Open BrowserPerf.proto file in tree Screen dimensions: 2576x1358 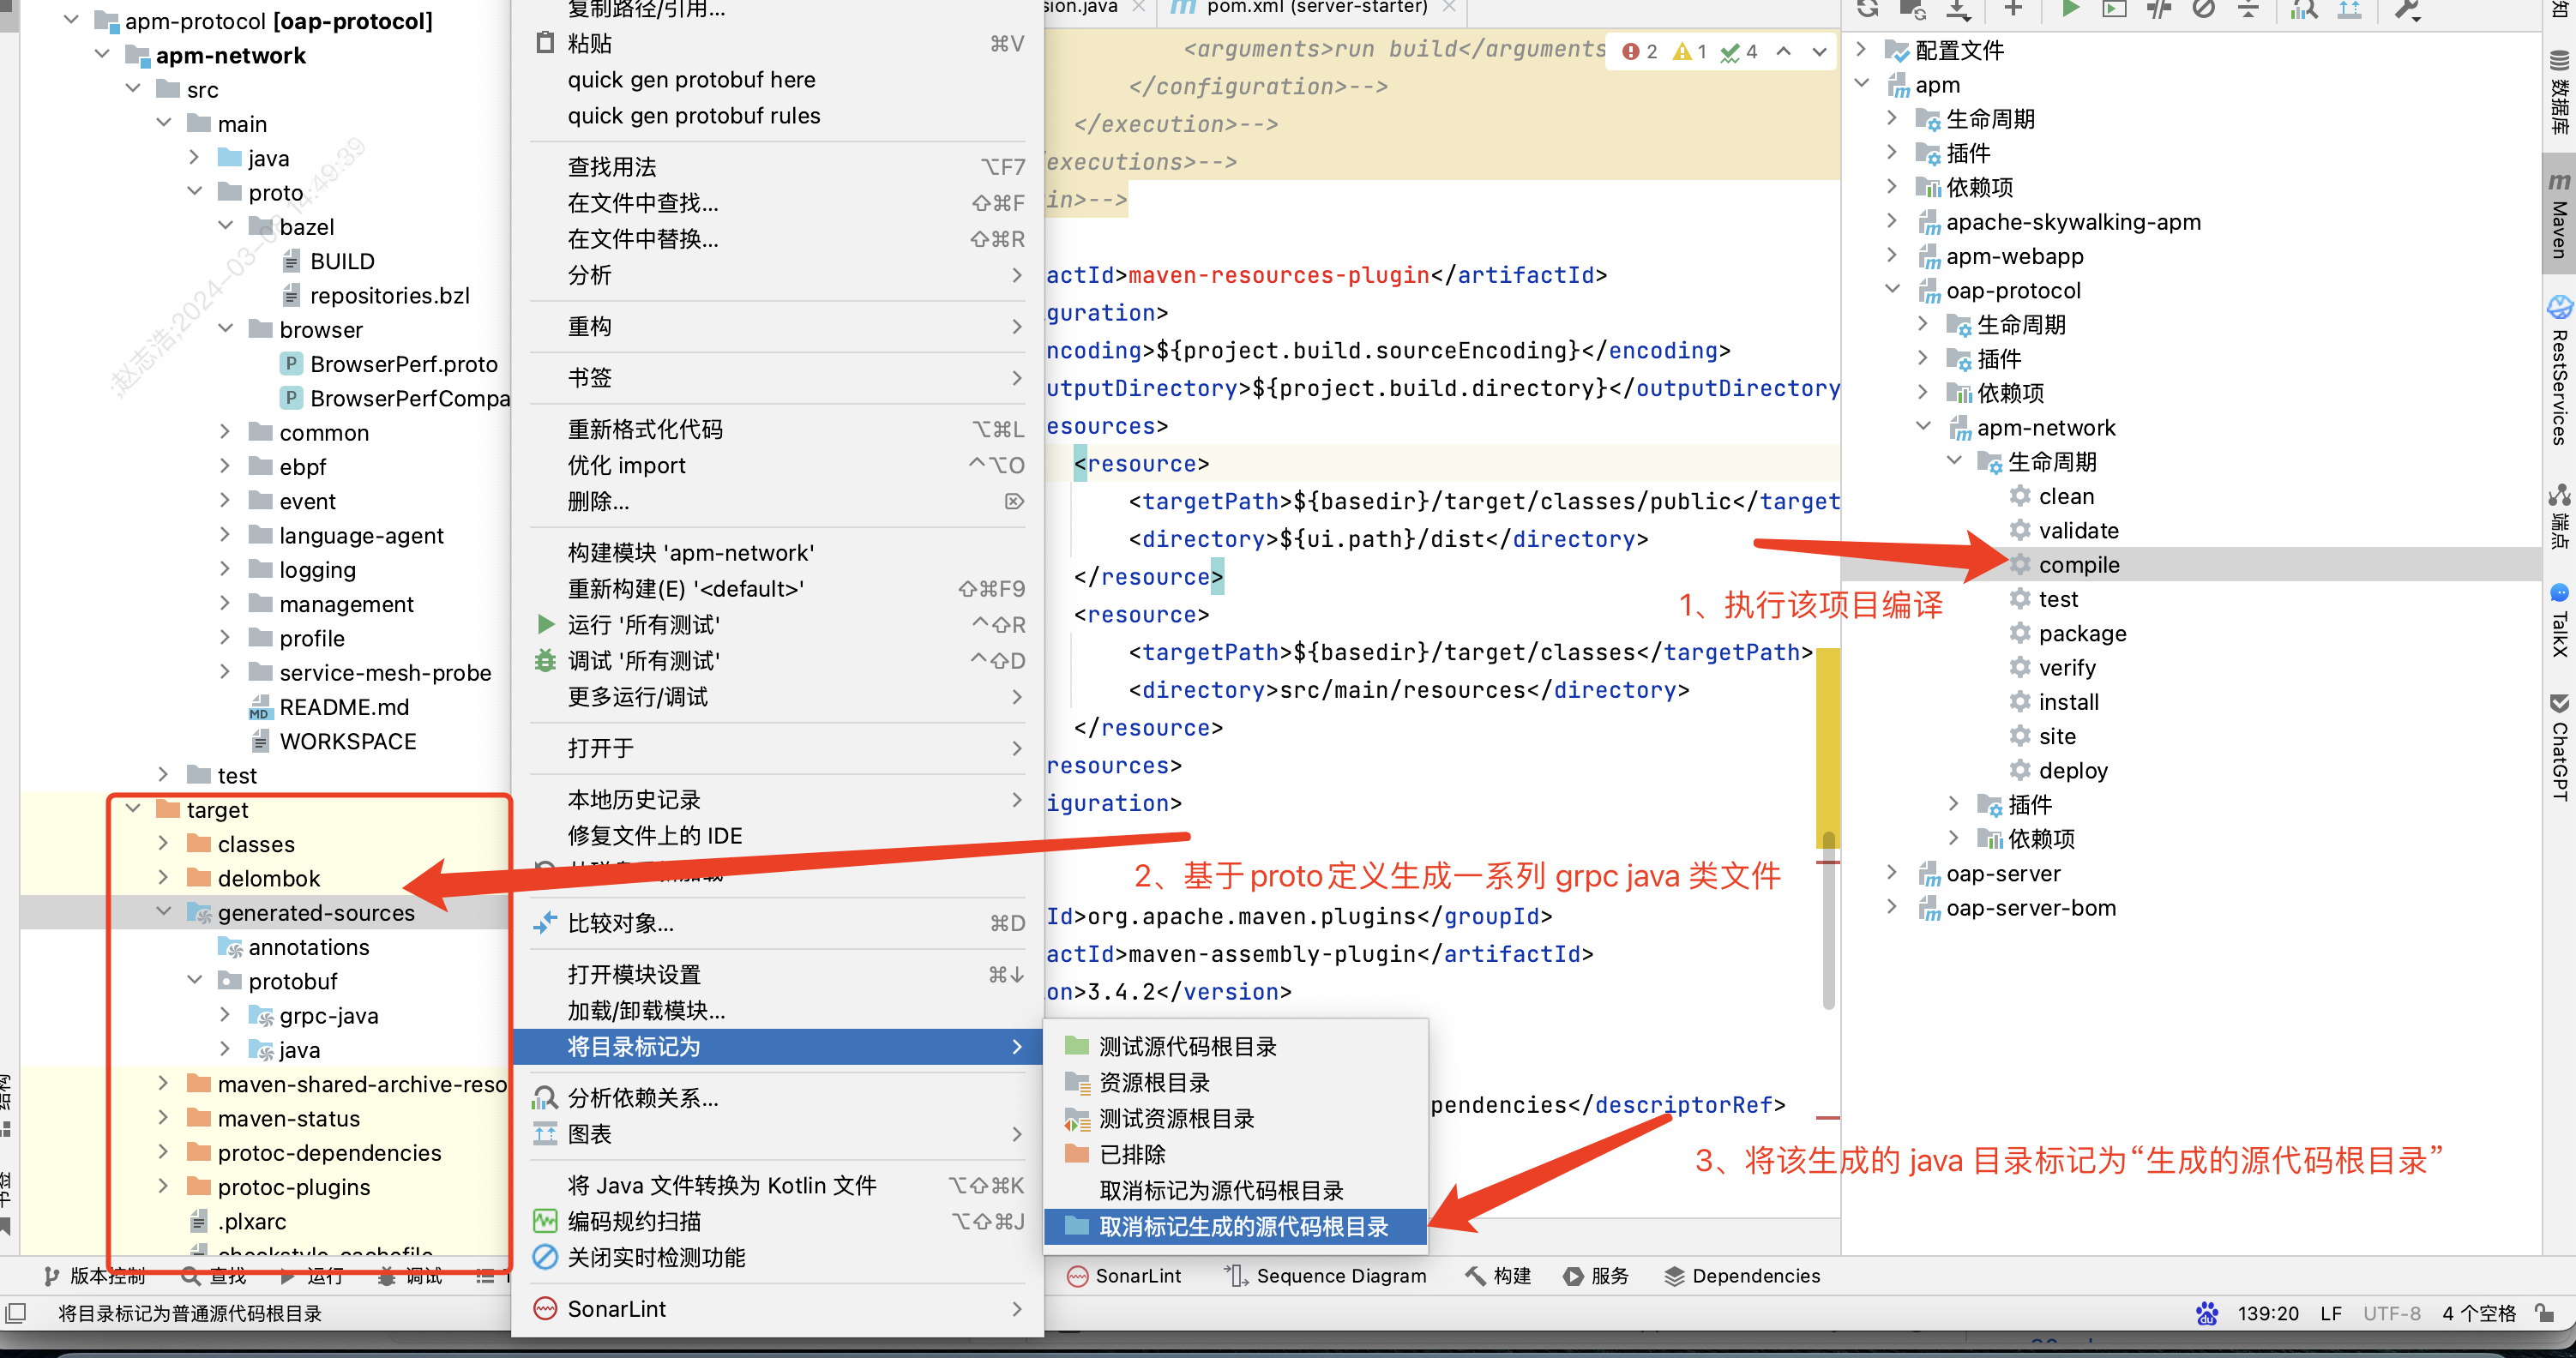(x=403, y=364)
